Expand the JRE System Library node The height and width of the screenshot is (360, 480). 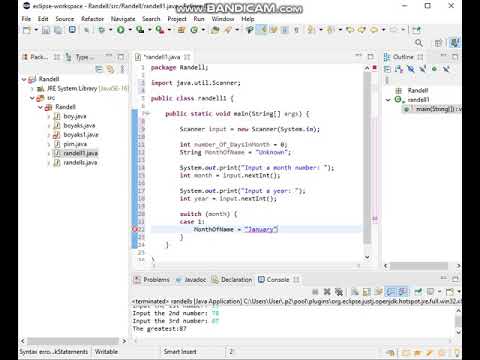[32, 89]
